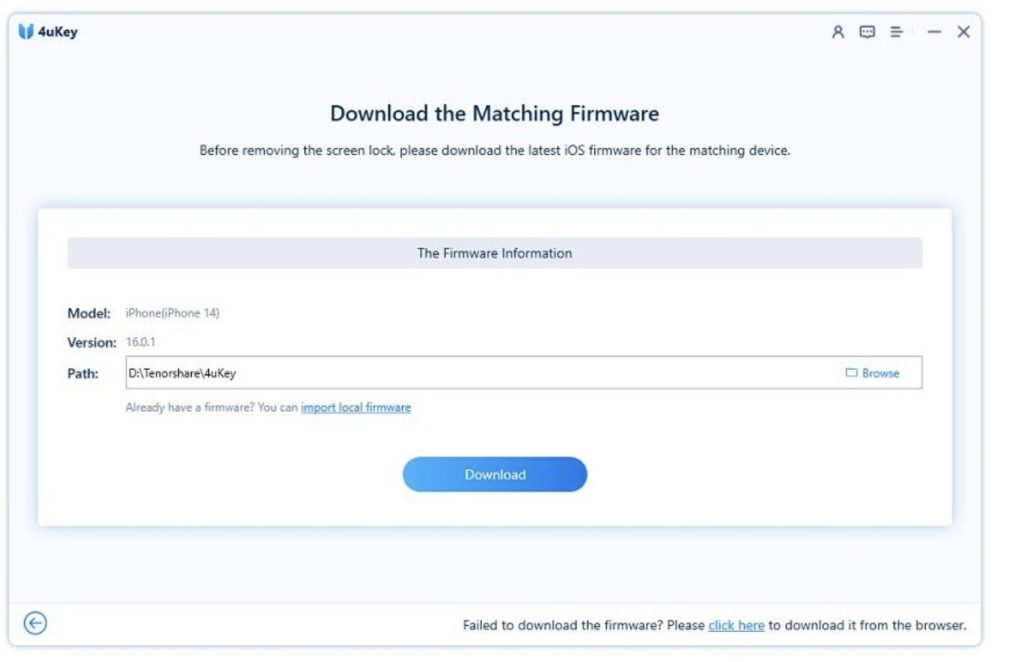This screenshot has width=1024, height=662.
Task: Open the import local firmware link
Action: point(356,408)
